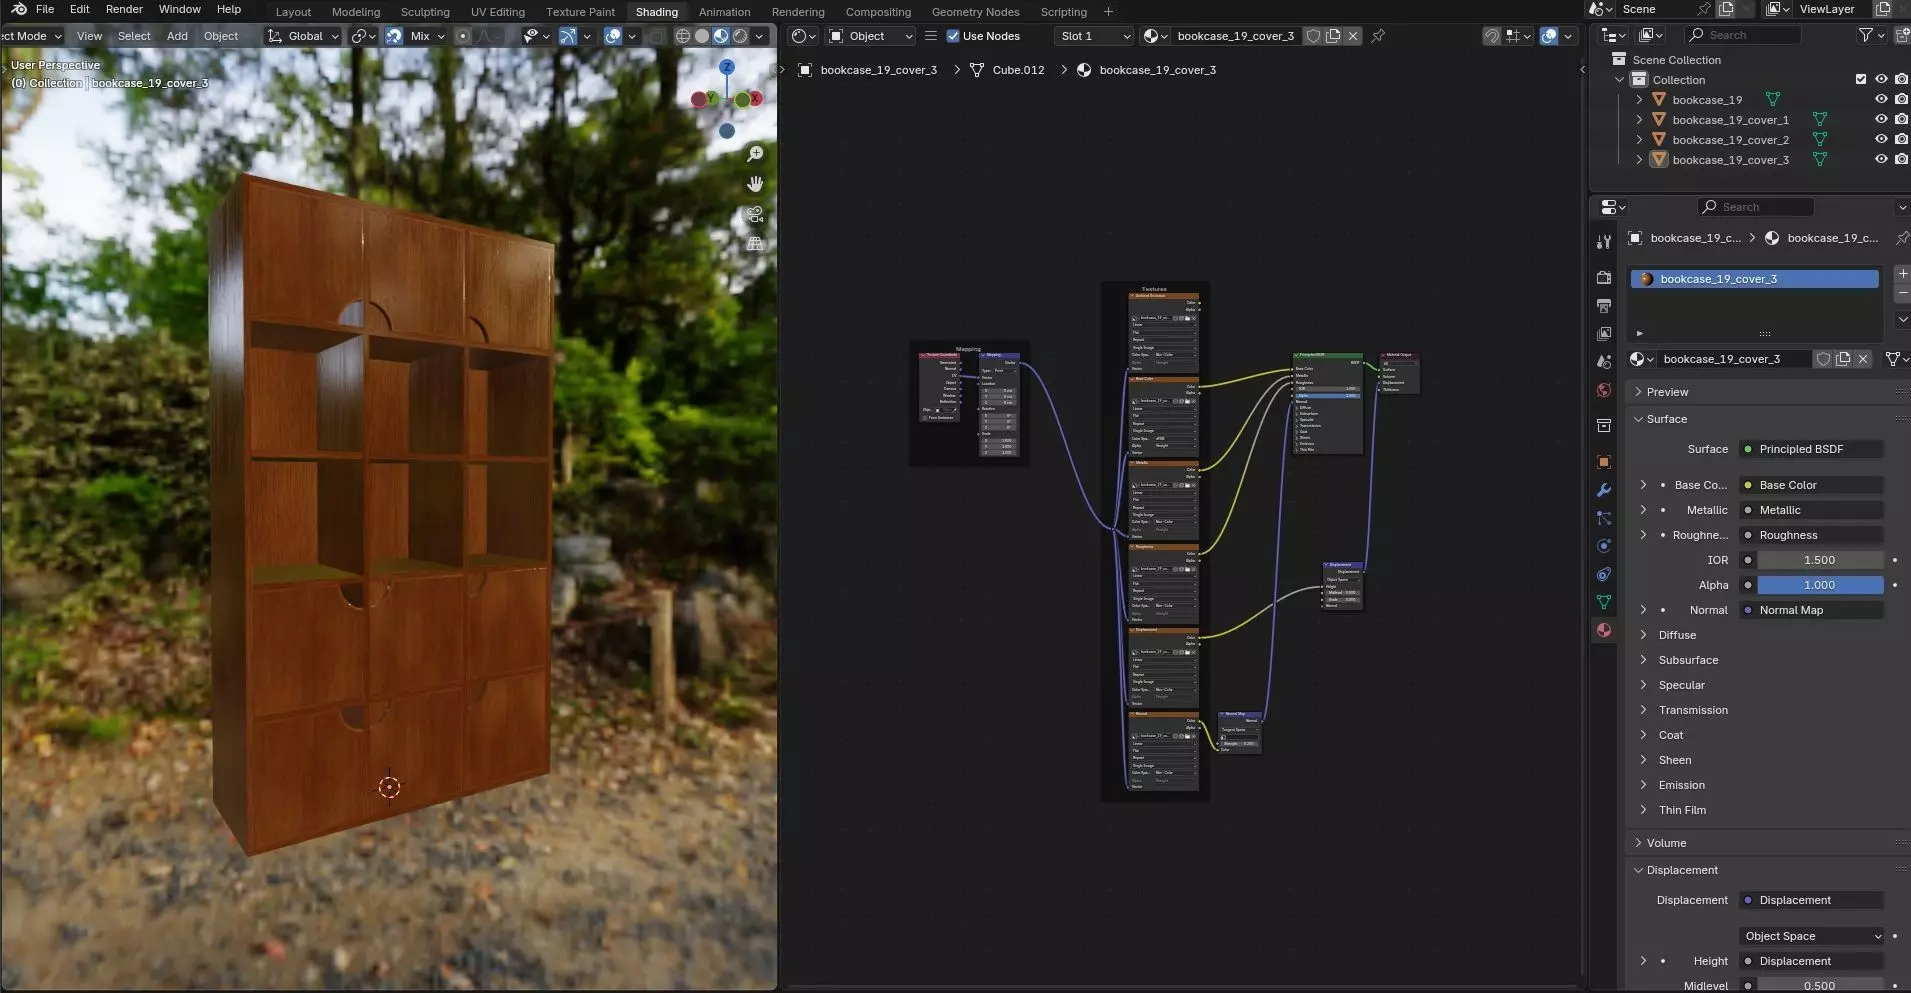The height and width of the screenshot is (993, 1911).
Task: Switch to the Sculpting workspace tab
Action: coord(425,12)
